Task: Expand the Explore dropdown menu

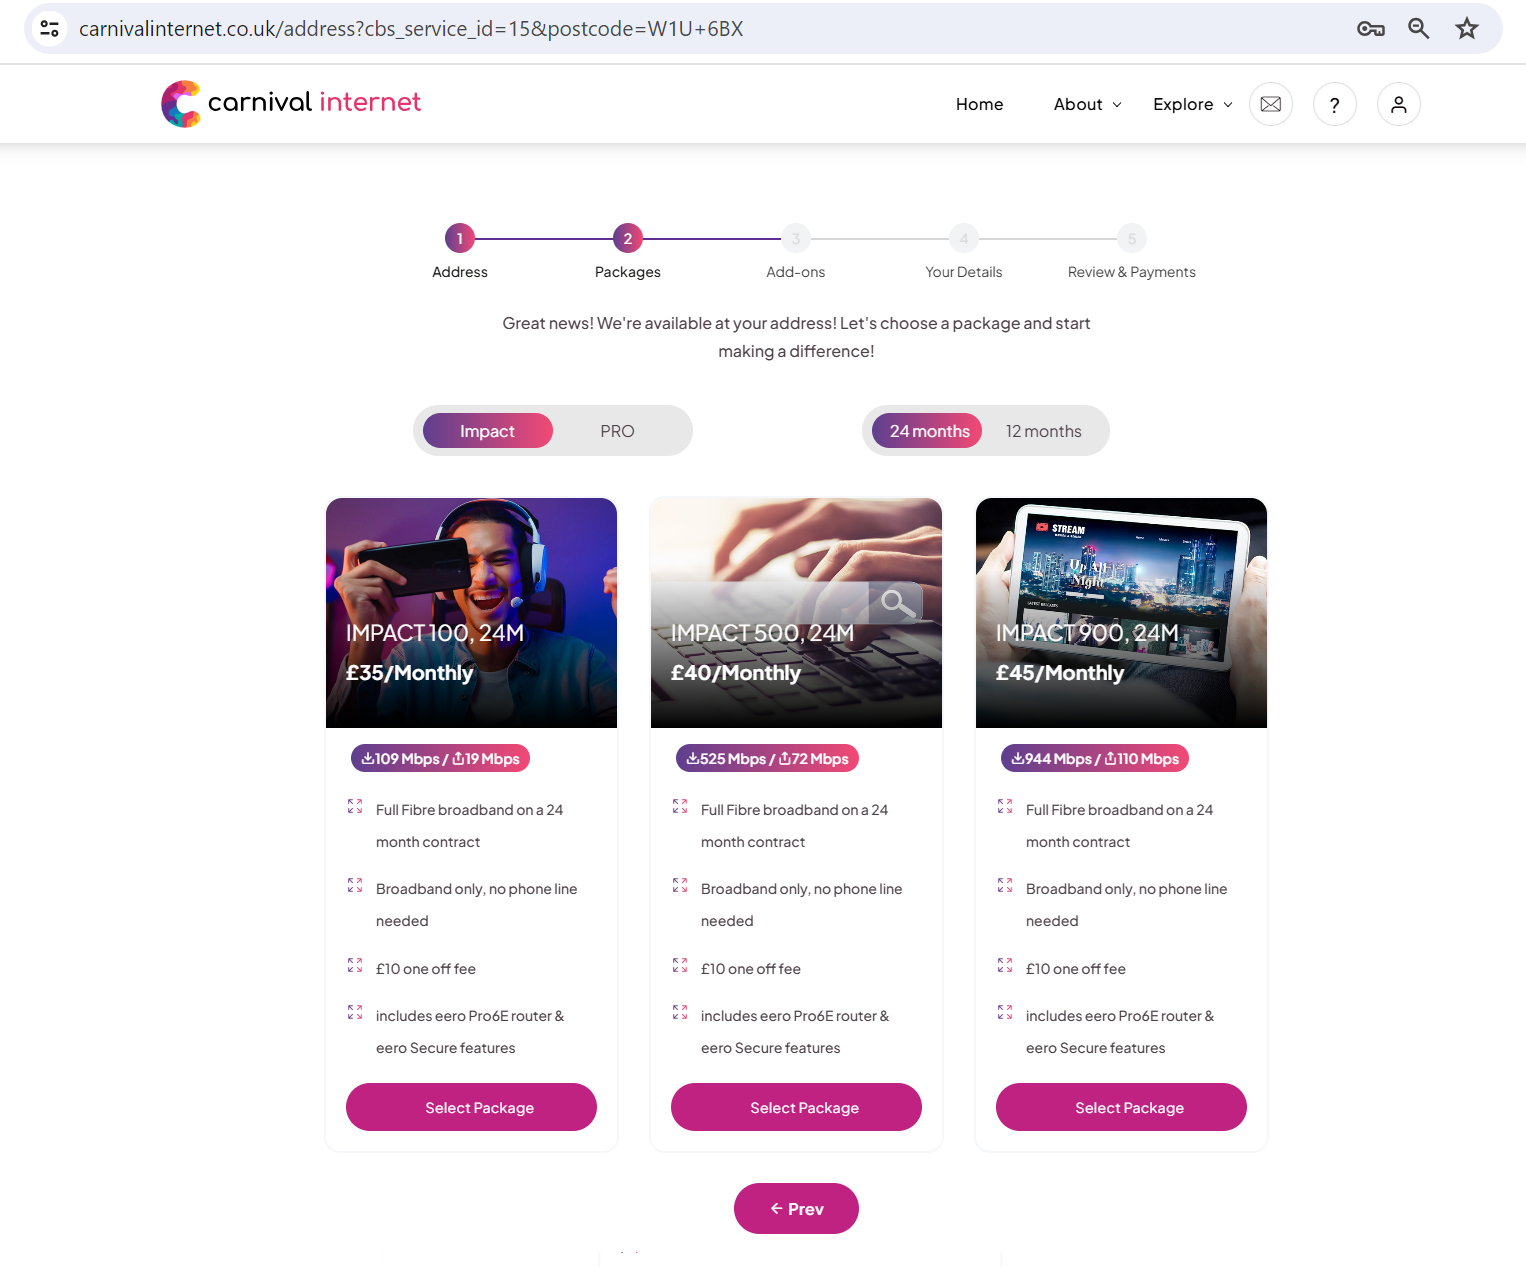Action: 1192,104
